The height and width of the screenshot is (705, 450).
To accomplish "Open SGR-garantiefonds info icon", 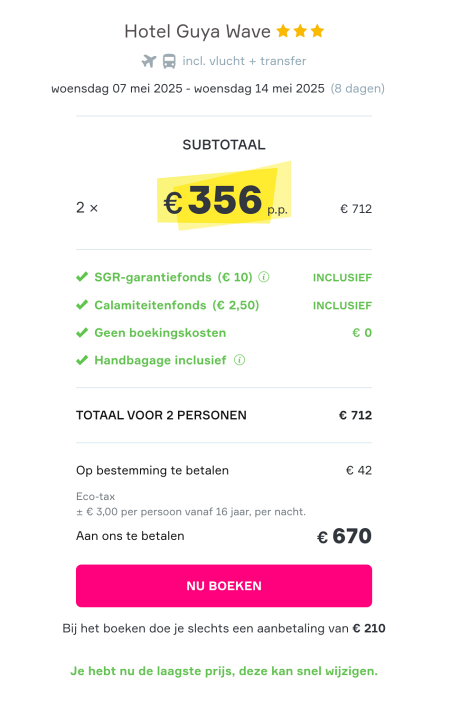I will (264, 277).
